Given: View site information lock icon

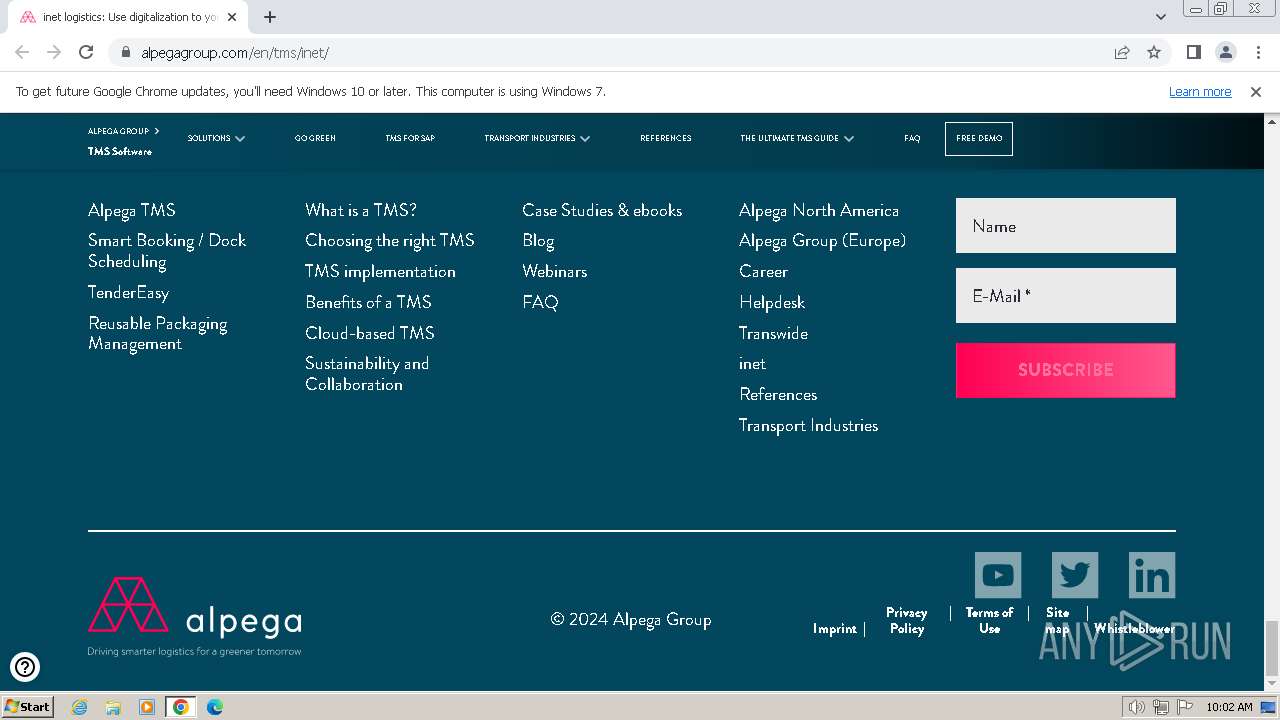Looking at the screenshot, I should [126, 52].
